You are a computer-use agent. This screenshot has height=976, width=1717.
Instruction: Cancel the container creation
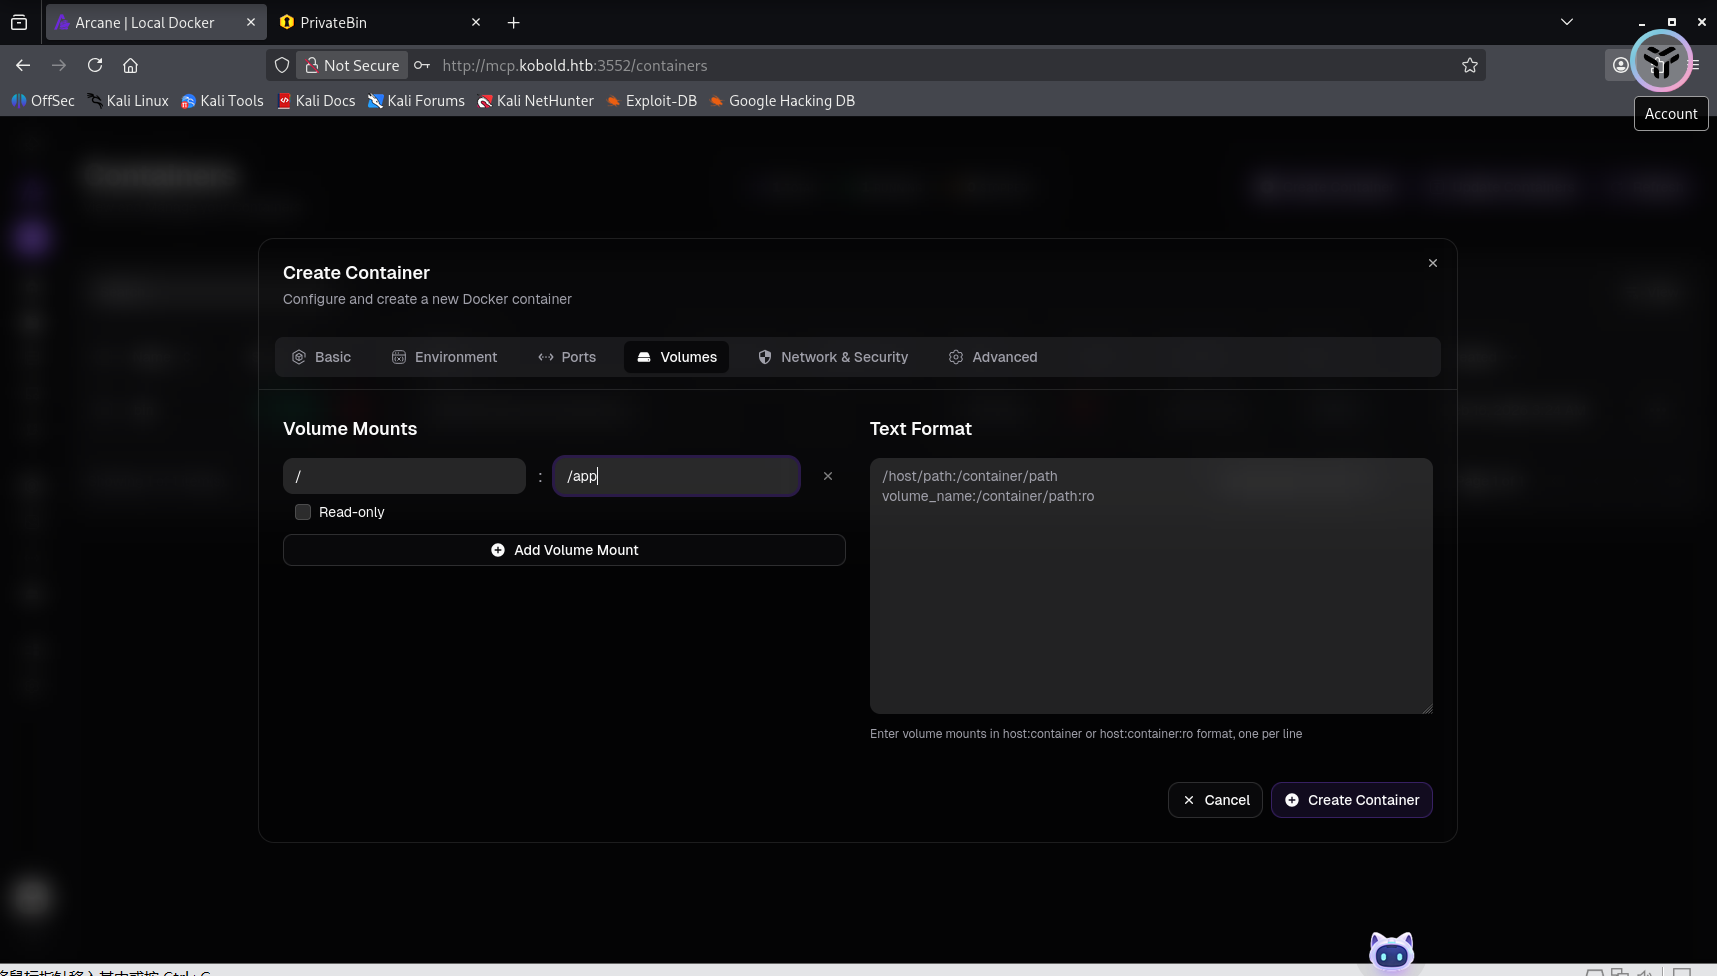1215,800
